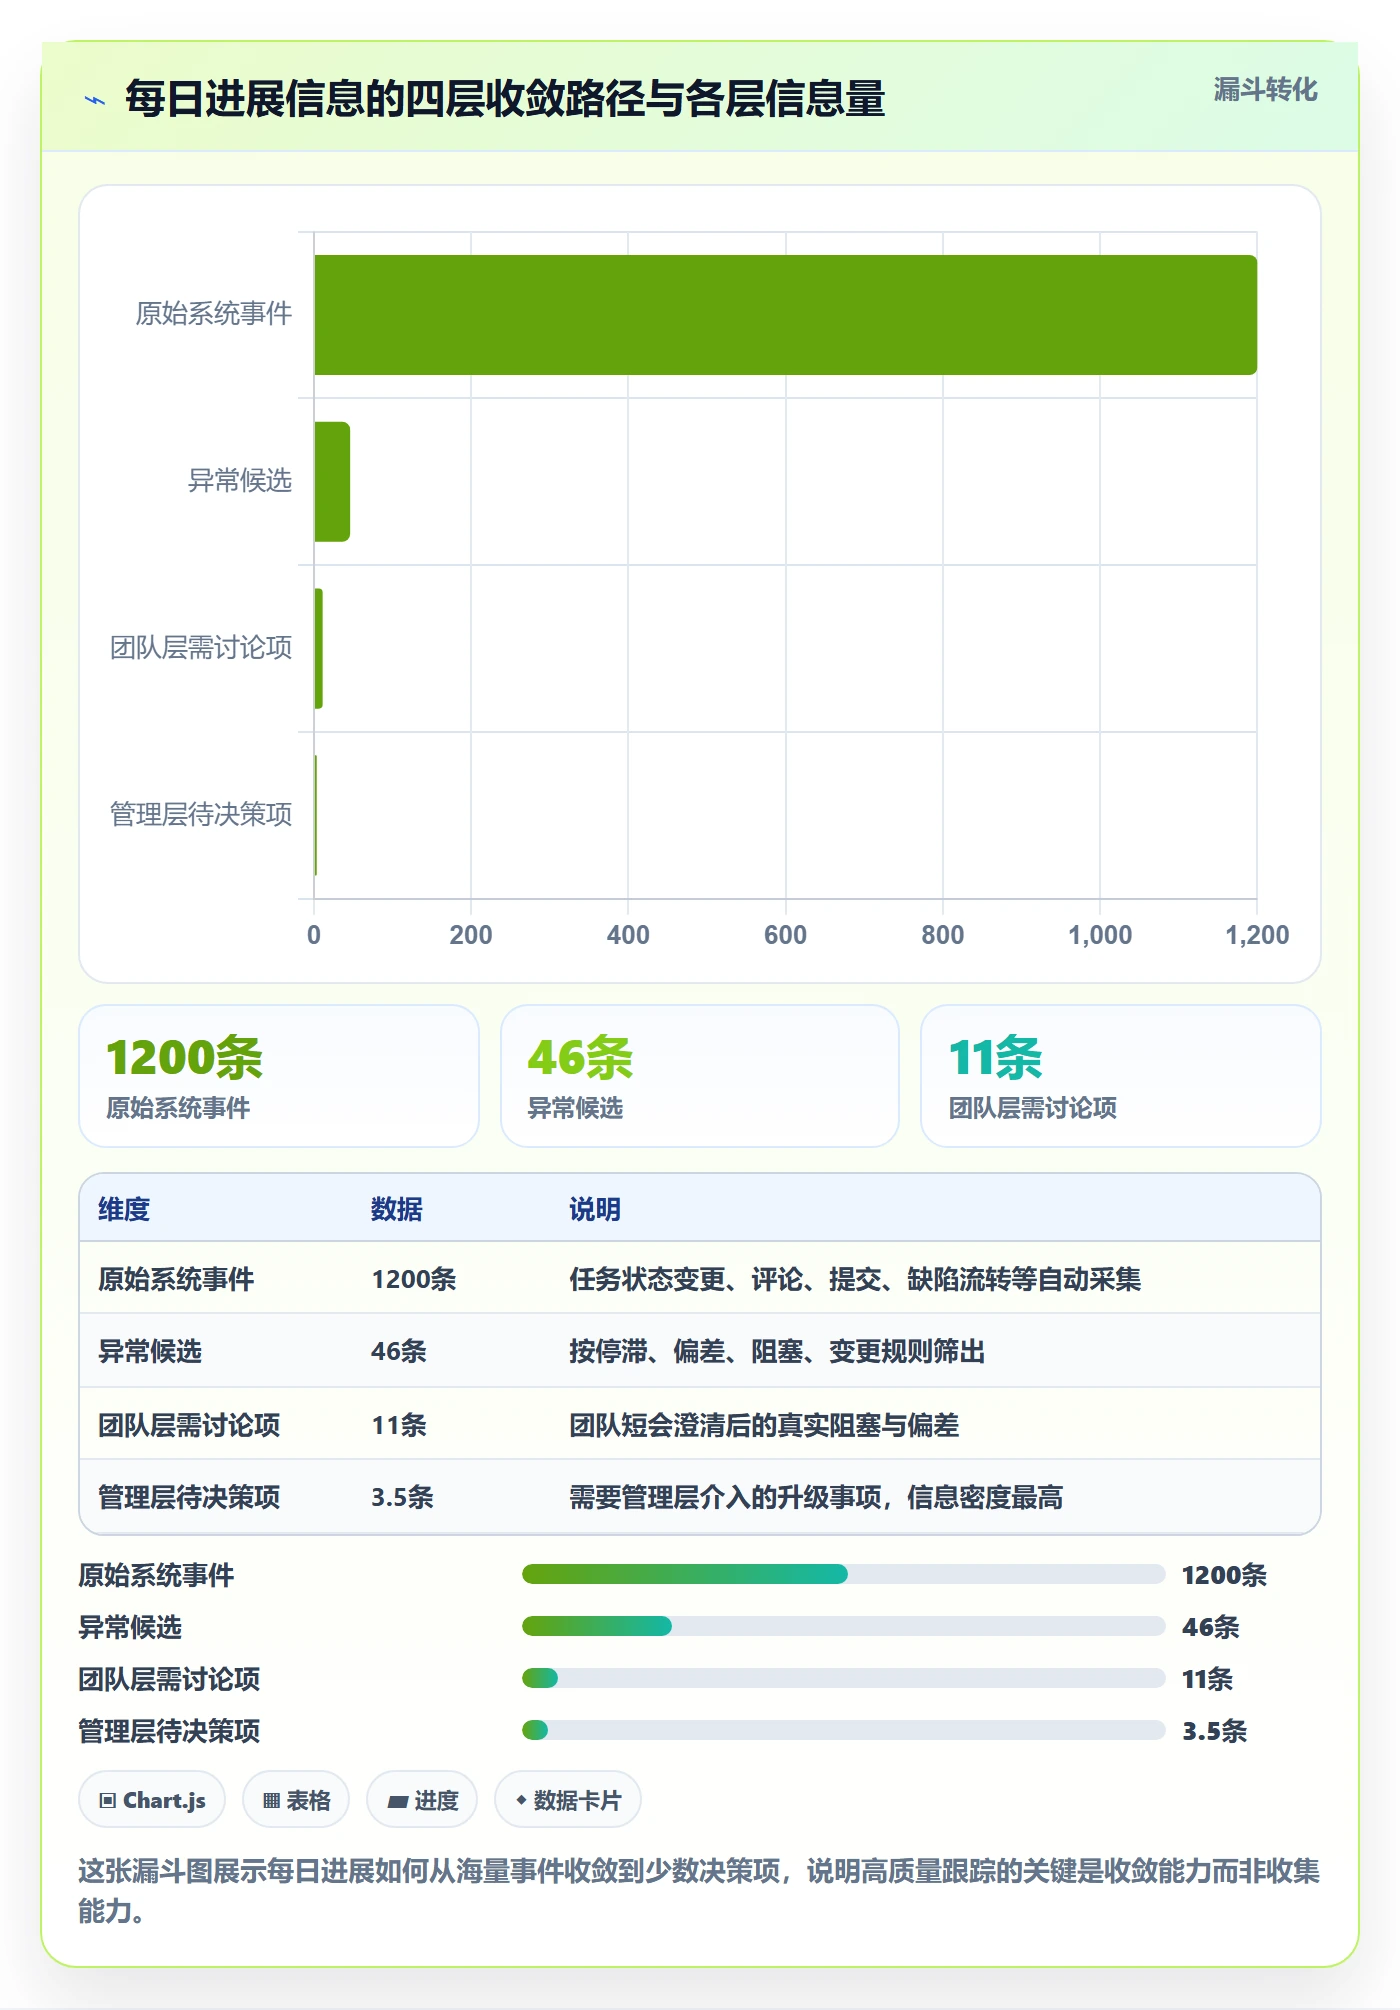The image size is (1400, 2010).
Task: Click the description 按停滞、偏差、阻塞、变更规则筛出
Action: 777,1351
